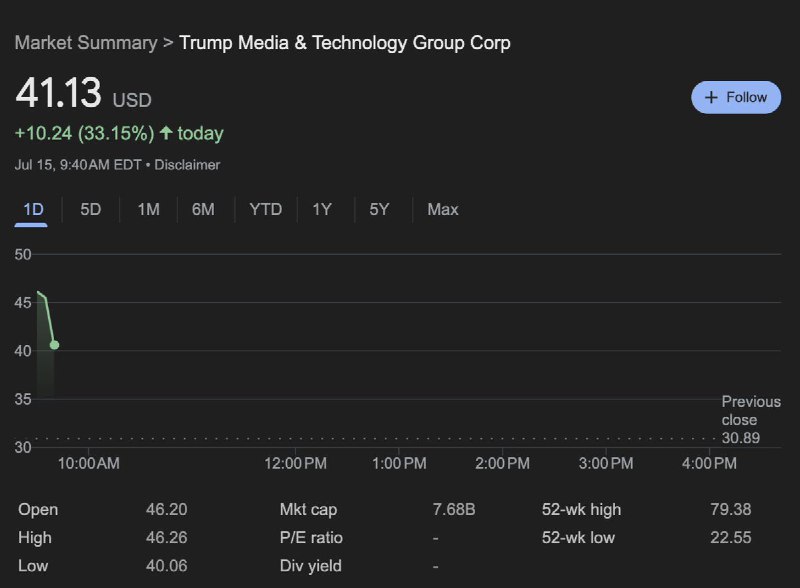Click the 12:00 PM axis label
Screen dimensions: 800x588
coord(295,463)
